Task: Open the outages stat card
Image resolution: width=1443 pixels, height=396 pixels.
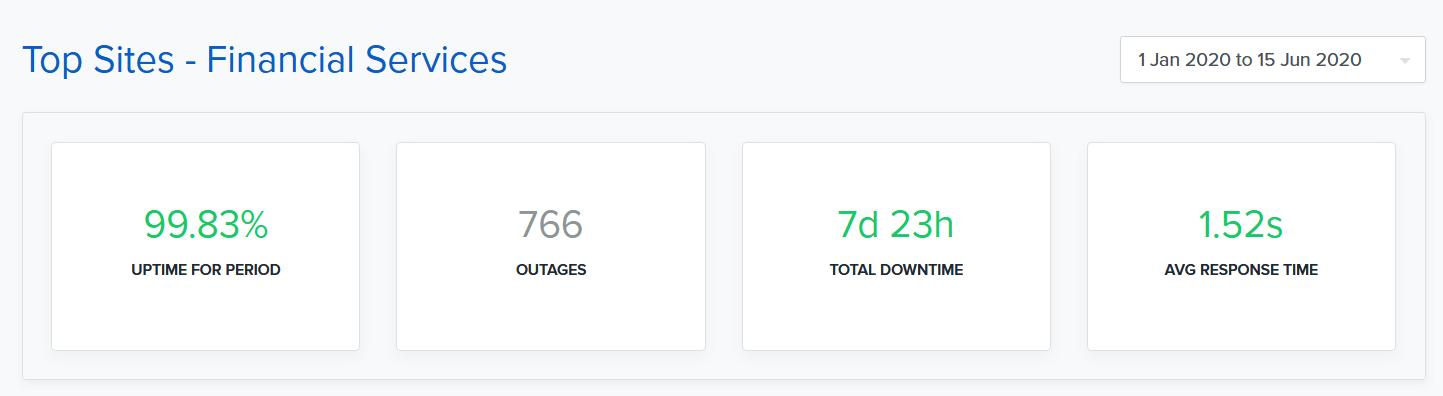Action: tap(551, 246)
